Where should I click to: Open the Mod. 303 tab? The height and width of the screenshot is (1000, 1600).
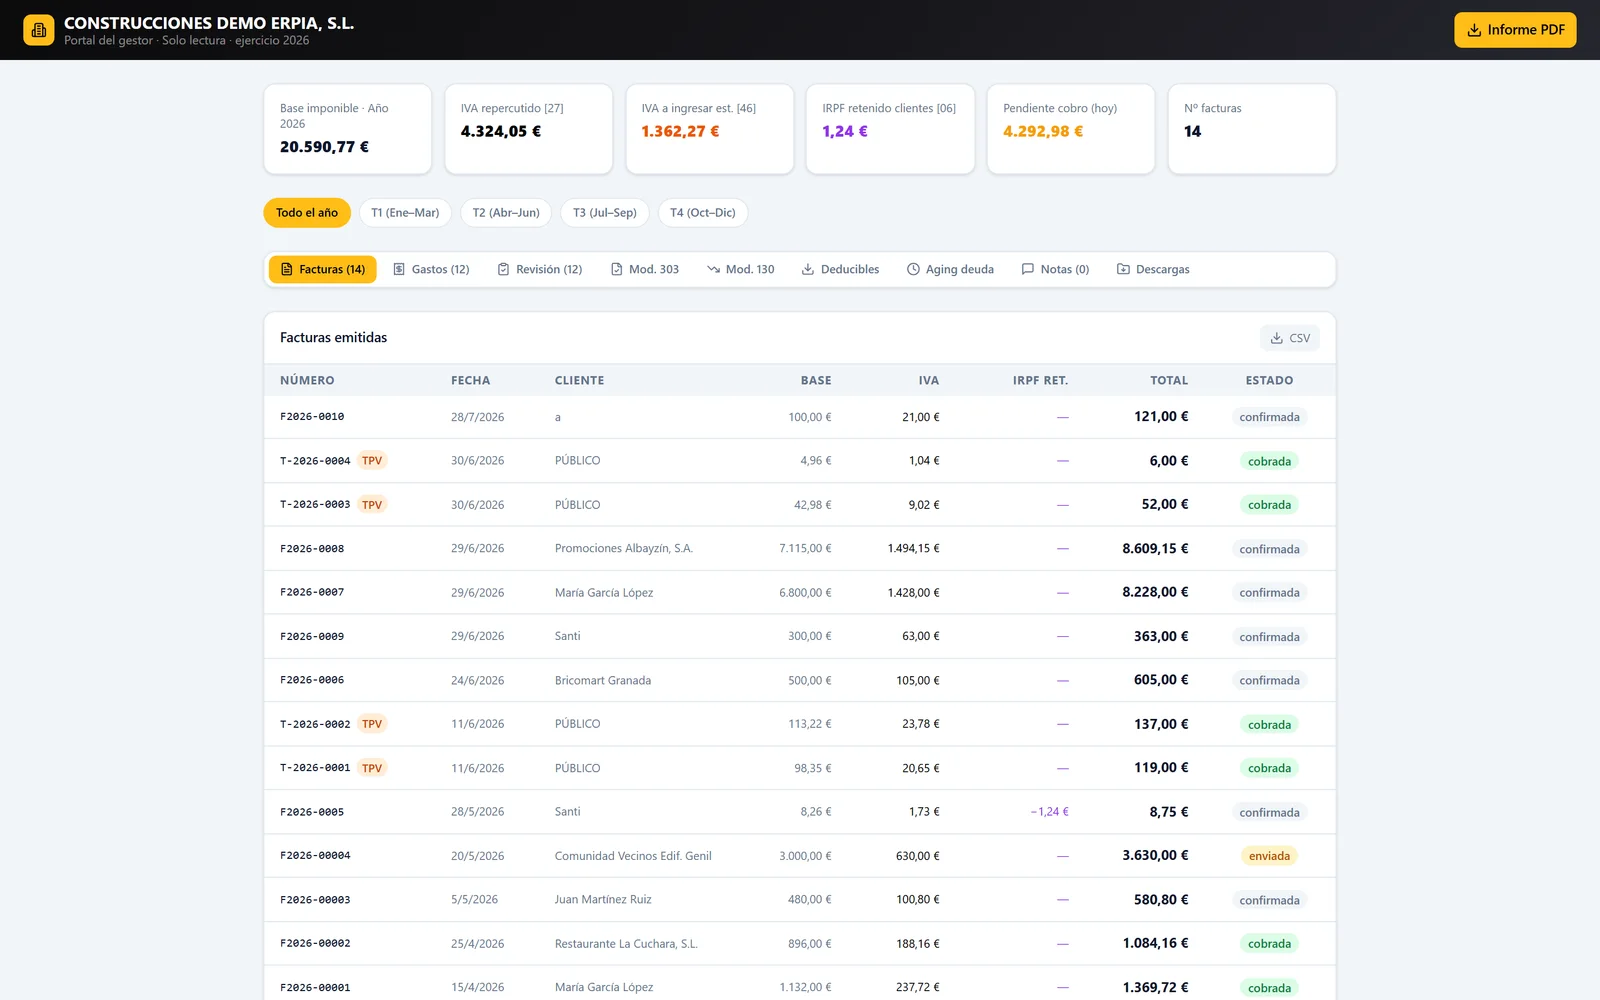(x=645, y=269)
